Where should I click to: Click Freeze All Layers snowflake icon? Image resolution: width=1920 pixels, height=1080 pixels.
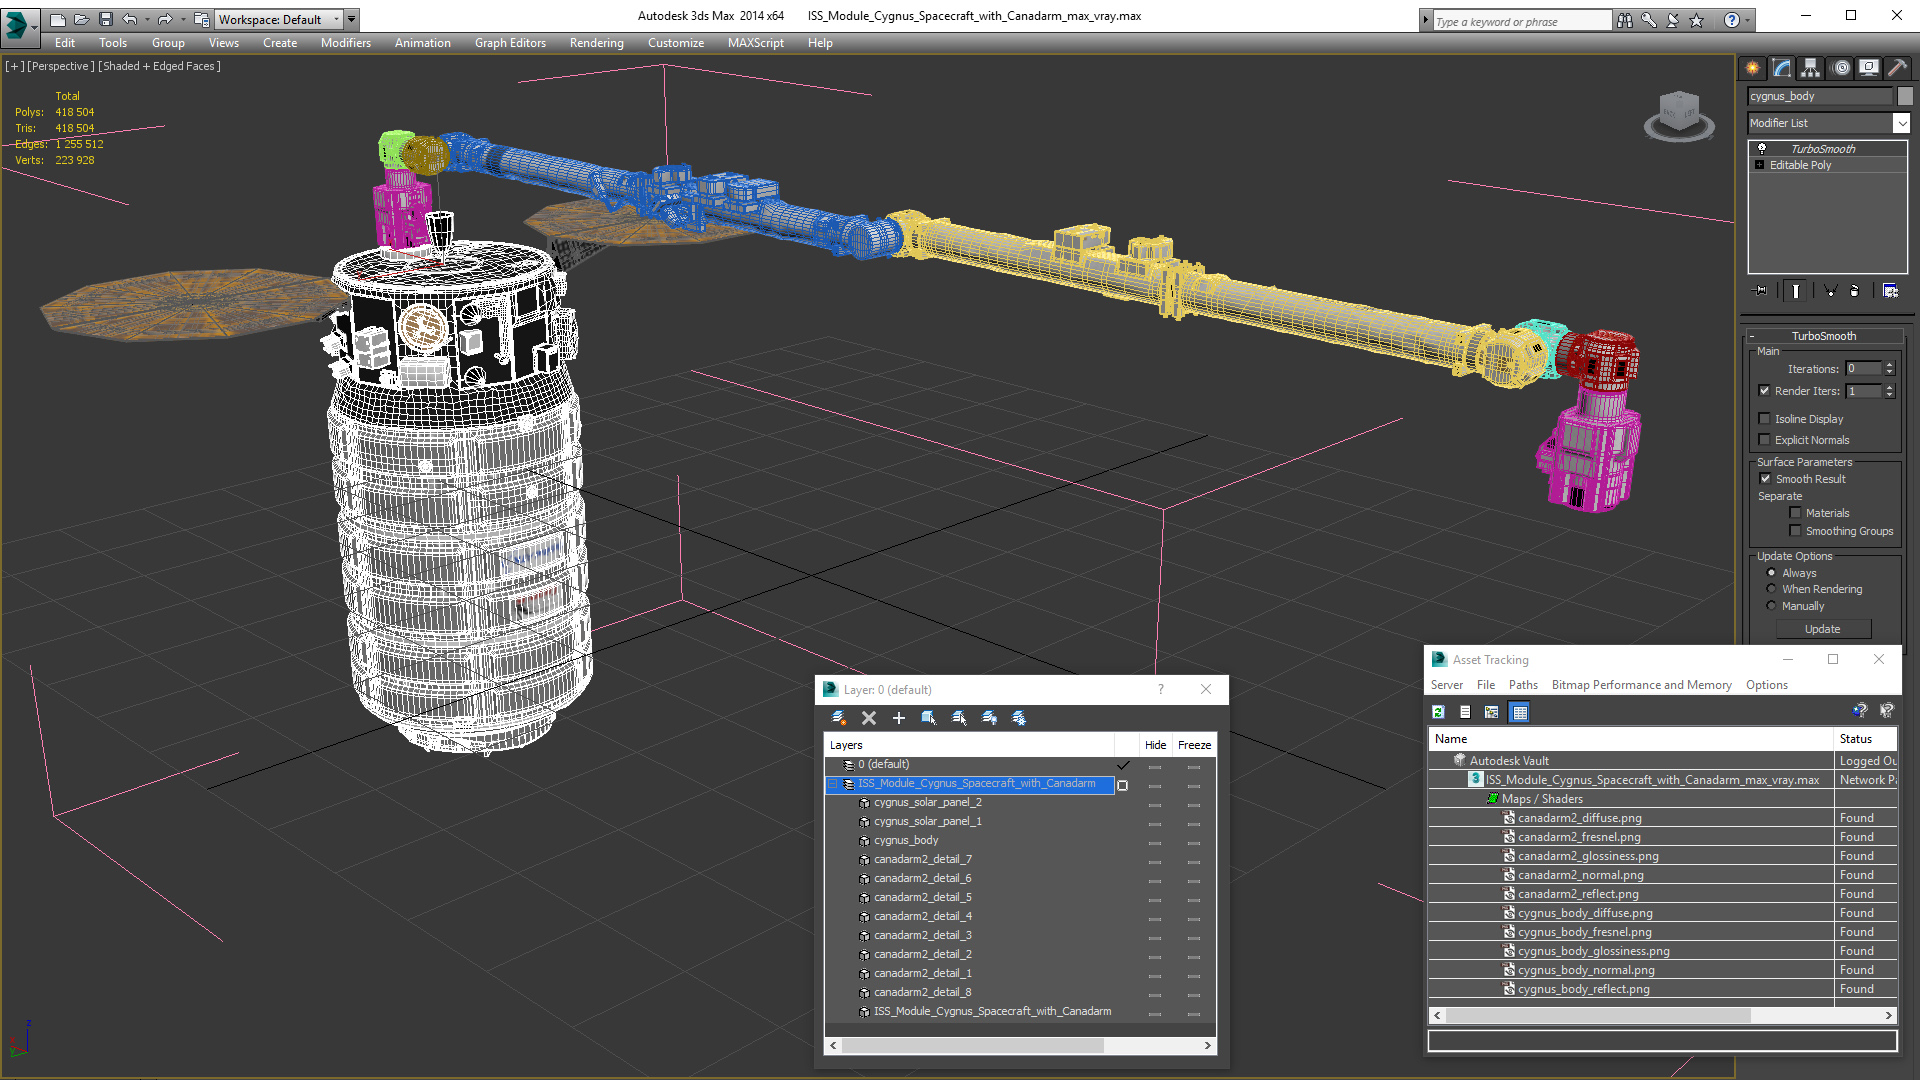[x=1019, y=718]
